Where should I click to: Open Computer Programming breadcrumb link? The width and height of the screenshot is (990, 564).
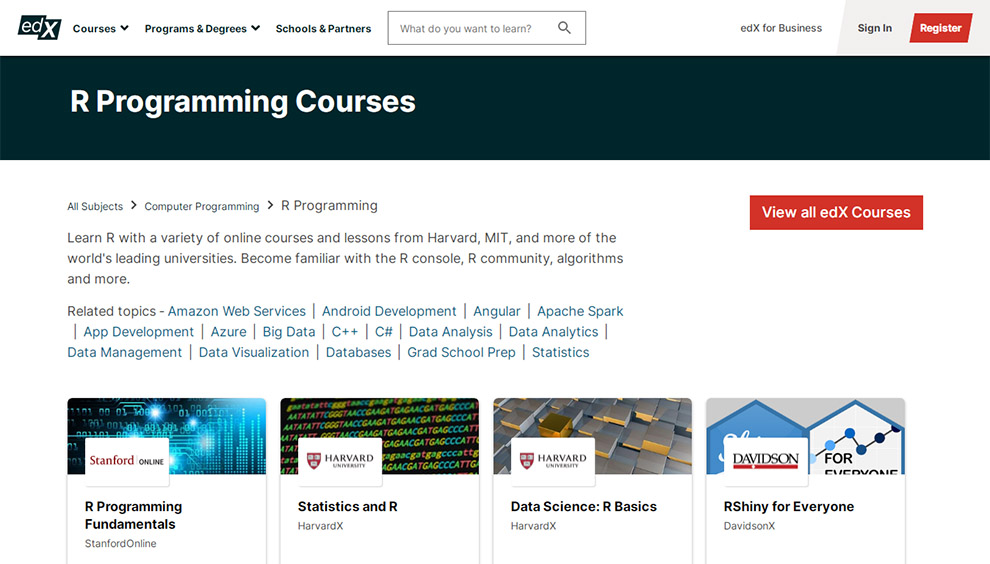201,207
